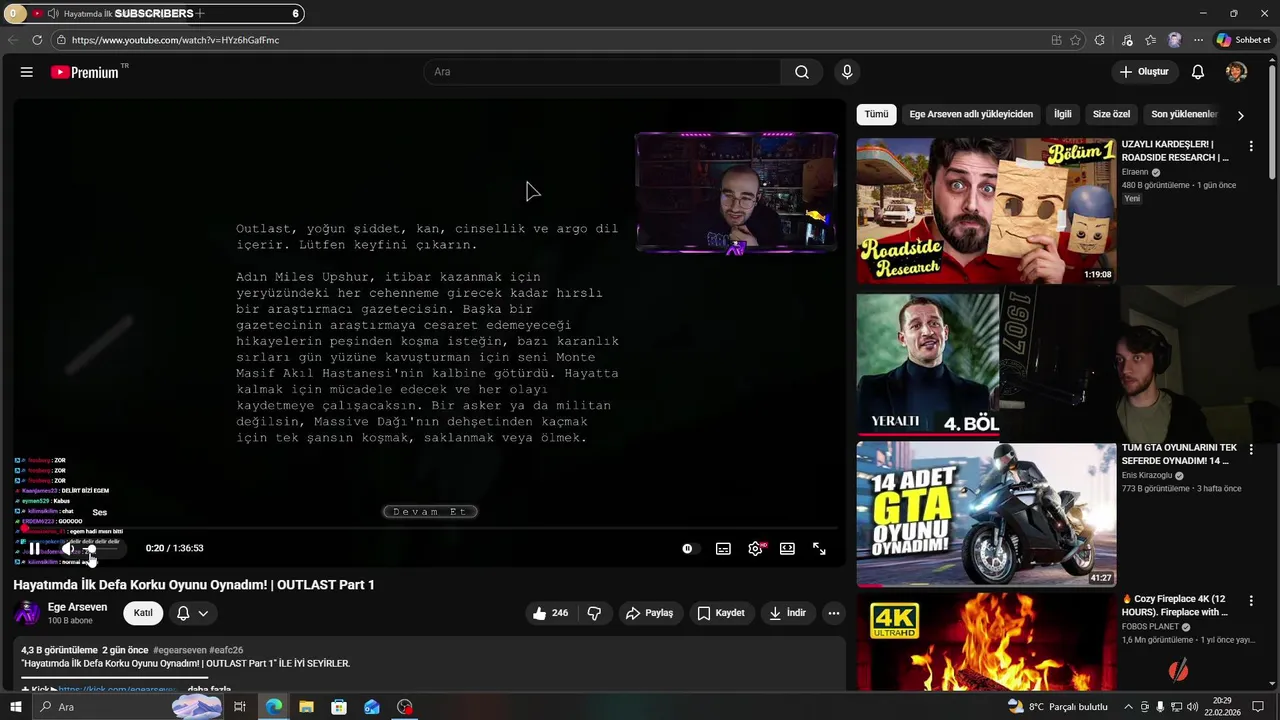The width and height of the screenshot is (1280, 720).
Task: Click the browser address bar URL
Action: [175, 40]
